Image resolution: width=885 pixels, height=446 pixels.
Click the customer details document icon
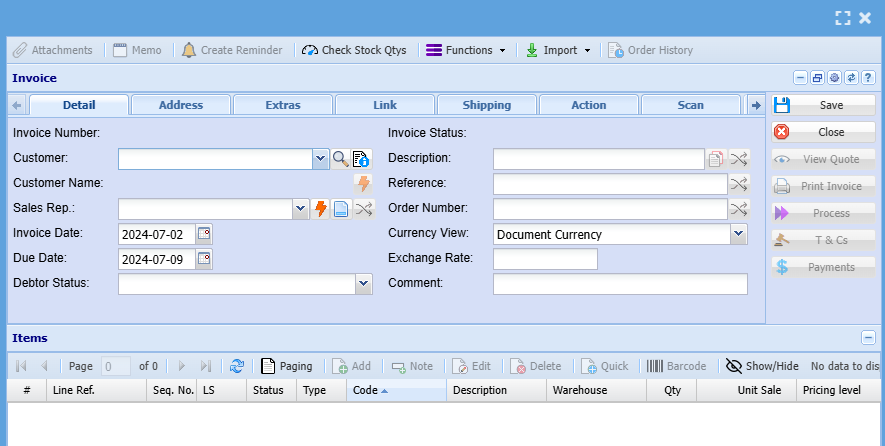(x=361, y=158)
